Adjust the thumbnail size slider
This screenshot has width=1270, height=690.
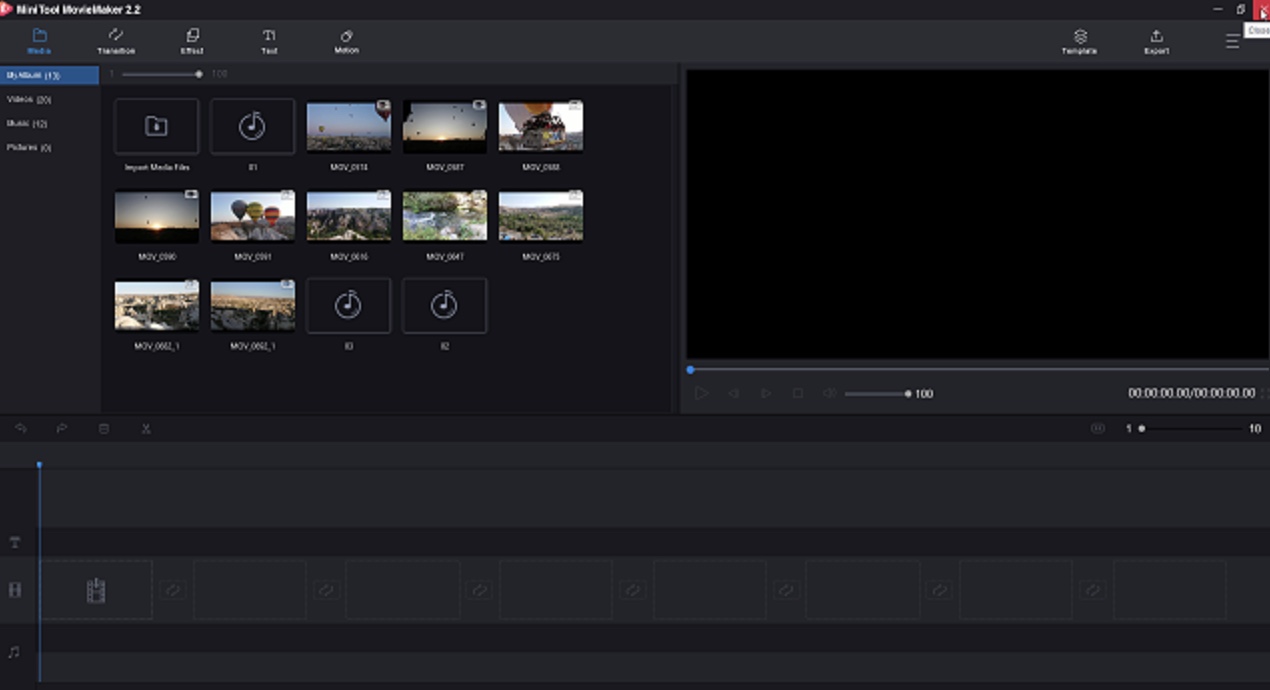(x=160, y=74)
